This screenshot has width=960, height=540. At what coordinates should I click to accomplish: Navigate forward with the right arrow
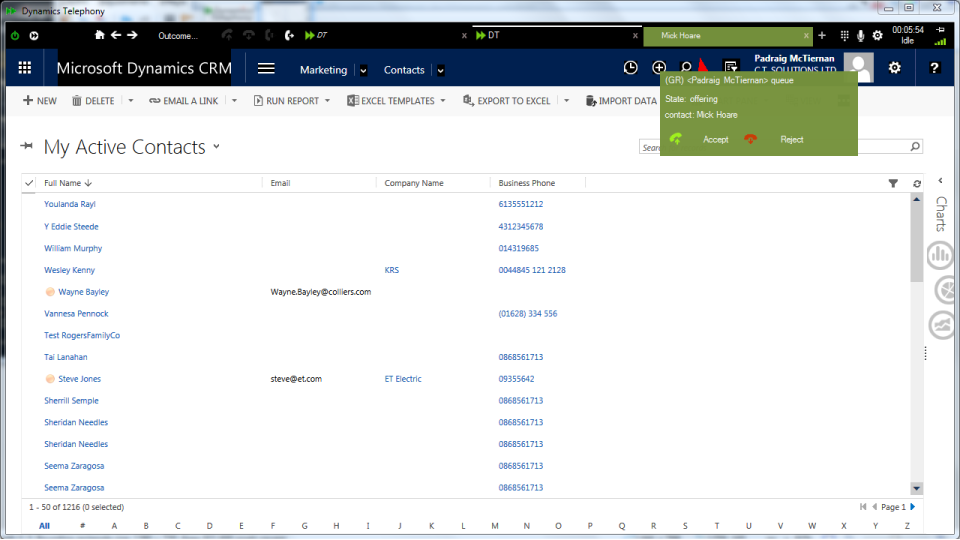pyautogui.click(x=132, y=35)
